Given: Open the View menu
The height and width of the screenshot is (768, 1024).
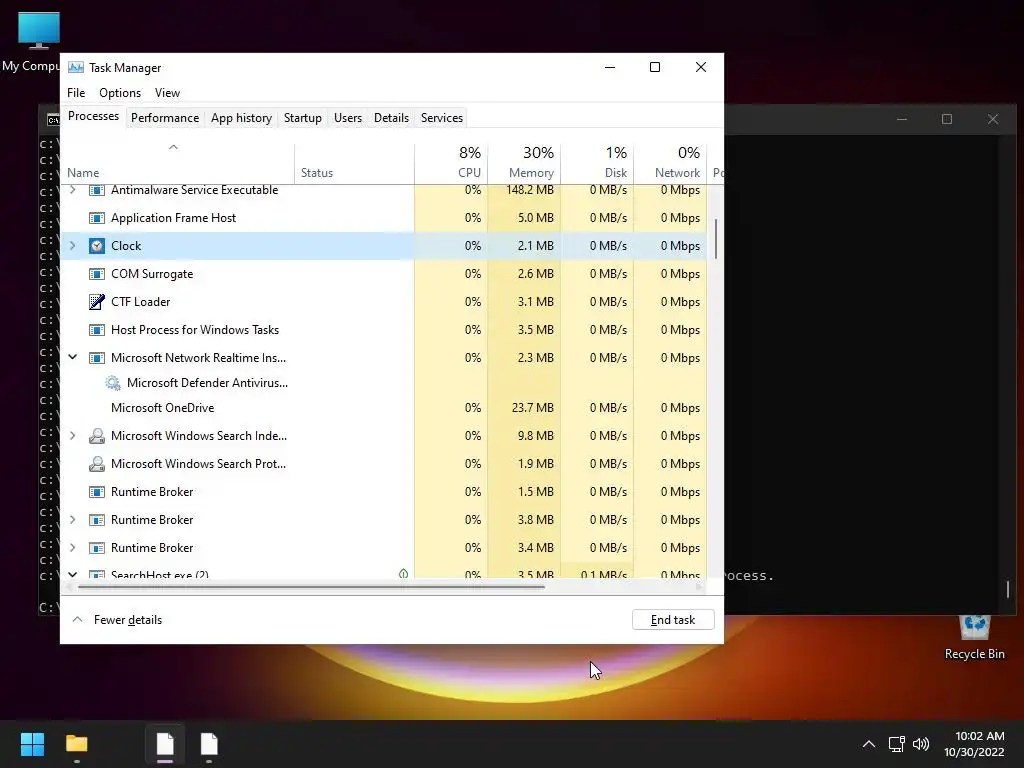Looking at the screenshot, I should (x=167, y=93).
